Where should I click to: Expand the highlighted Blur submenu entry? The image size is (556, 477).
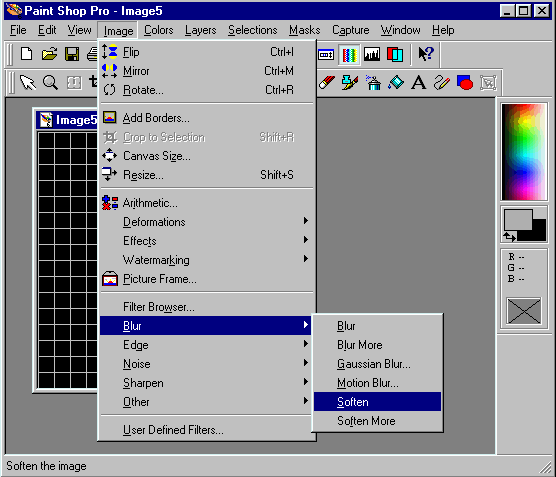point(206,326)
